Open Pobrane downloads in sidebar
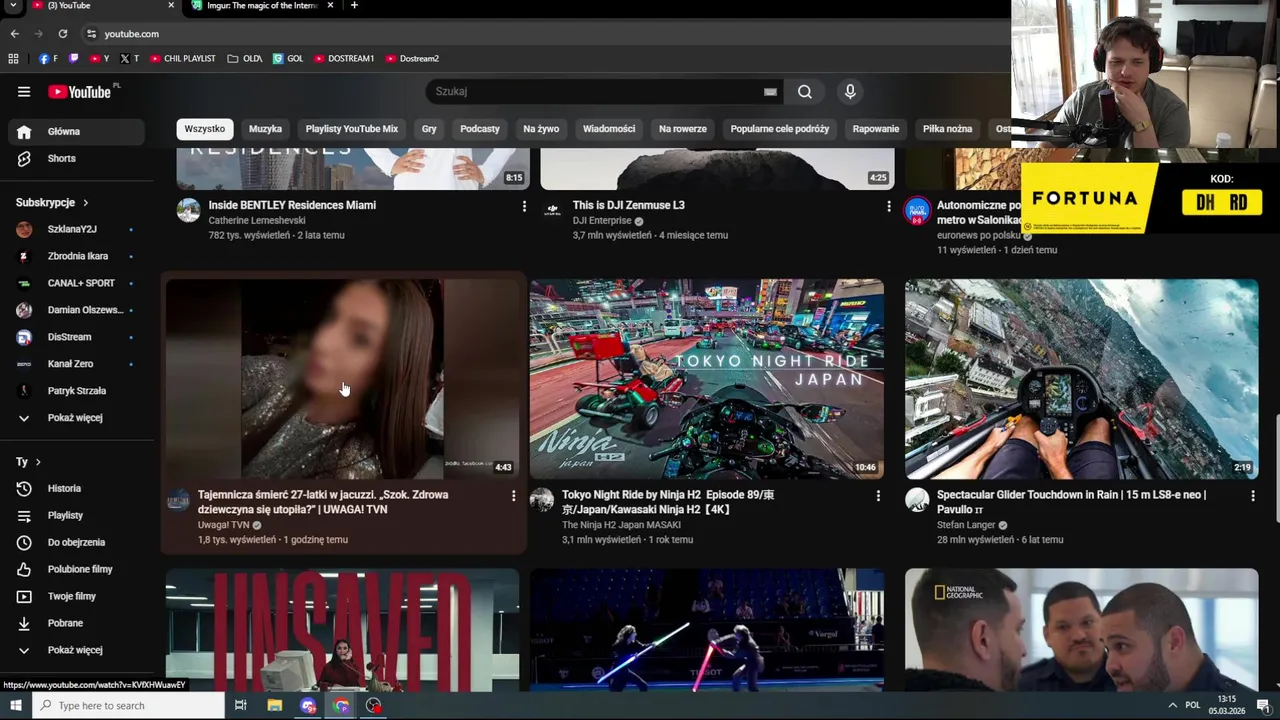Screen dimensions: 1280x720 [76, 623]
